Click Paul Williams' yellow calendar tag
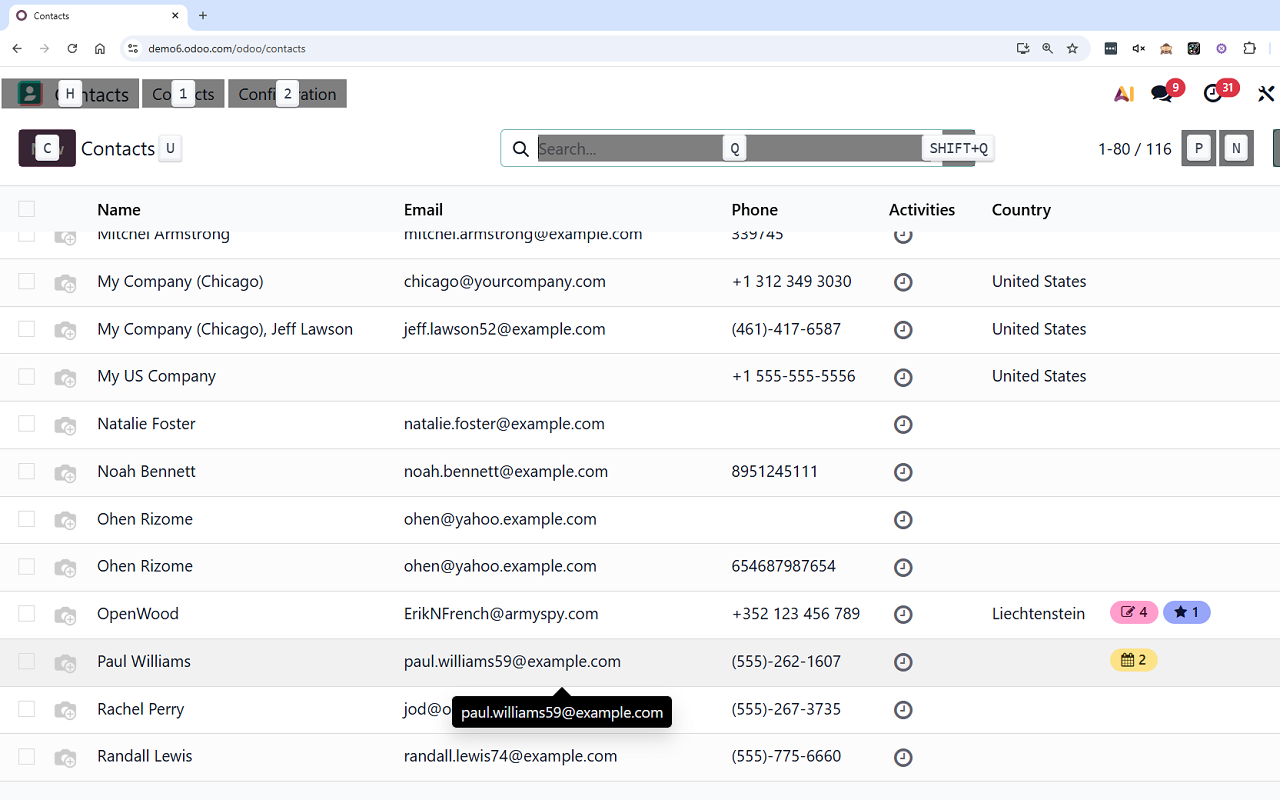 [1134, 660]
